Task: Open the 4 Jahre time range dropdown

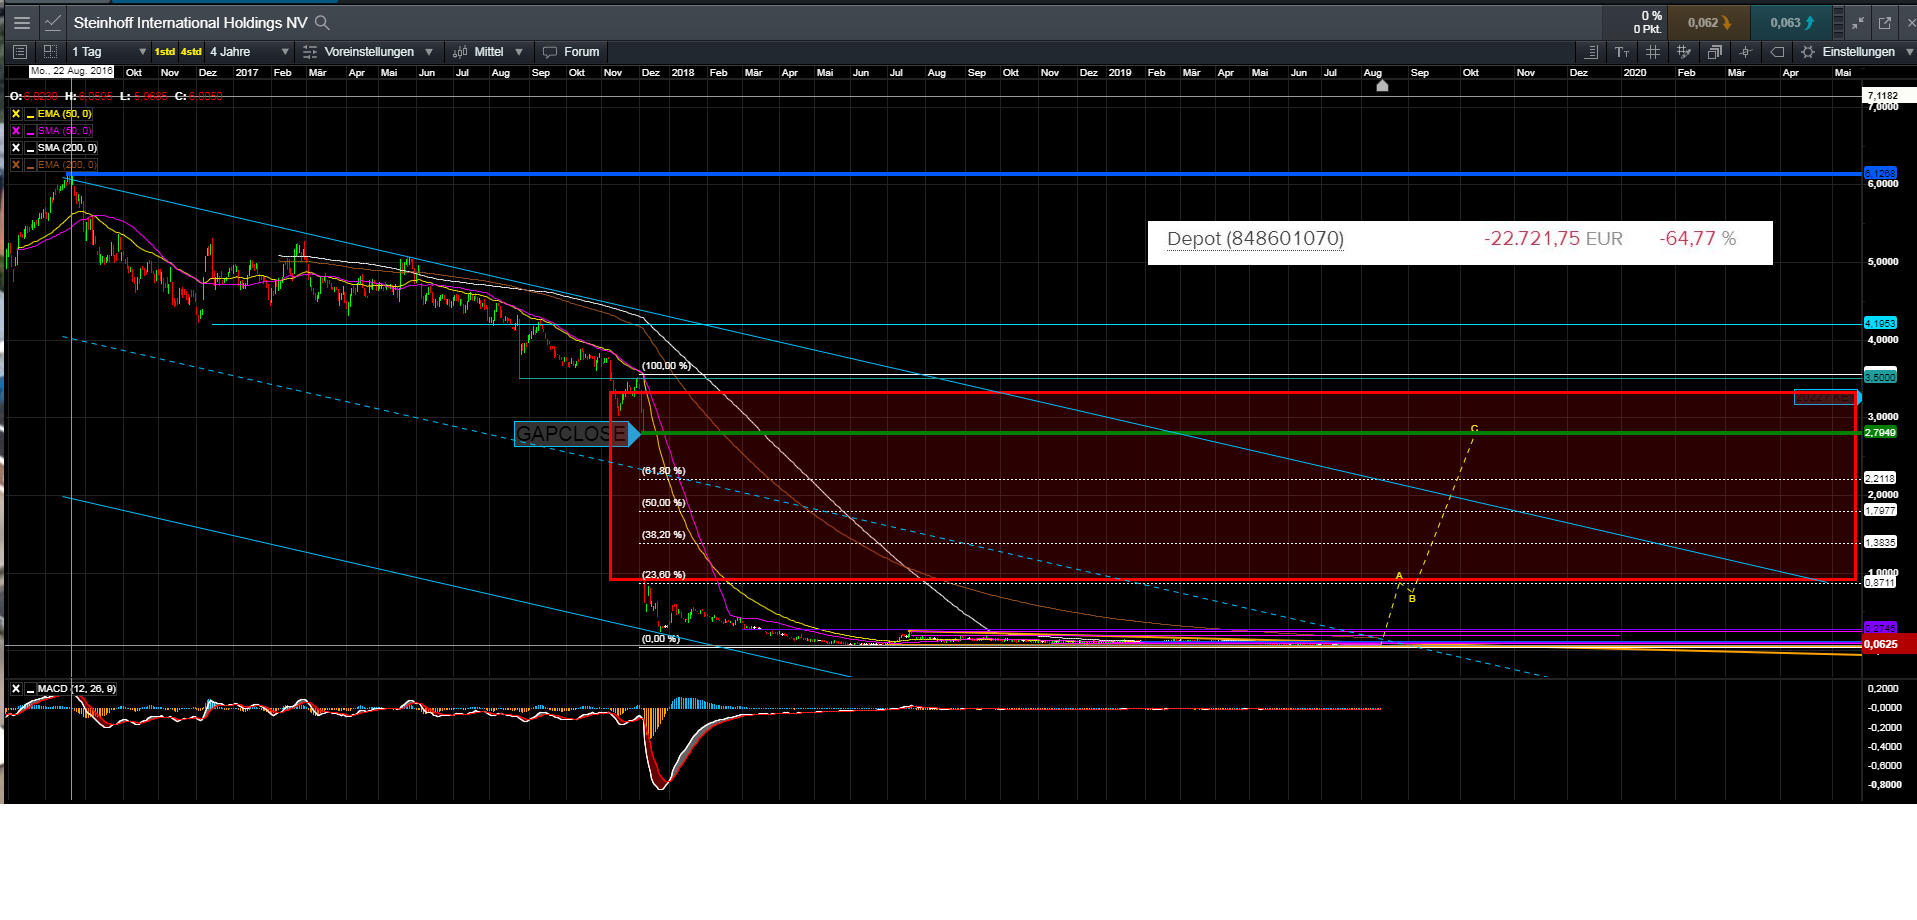Action: (249, 52)
